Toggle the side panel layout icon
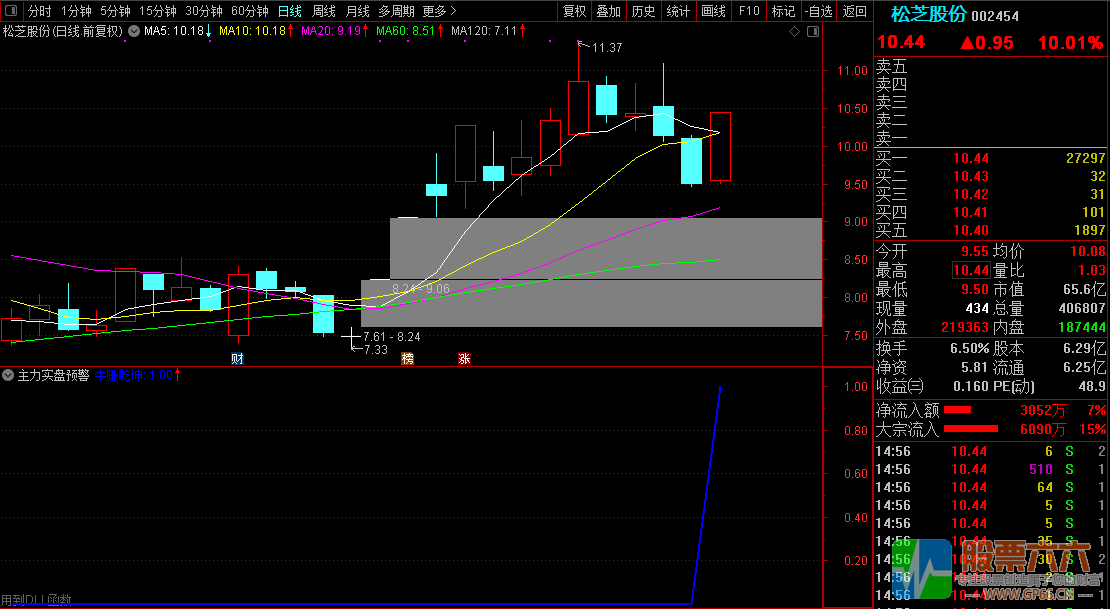 click(11, 11)
